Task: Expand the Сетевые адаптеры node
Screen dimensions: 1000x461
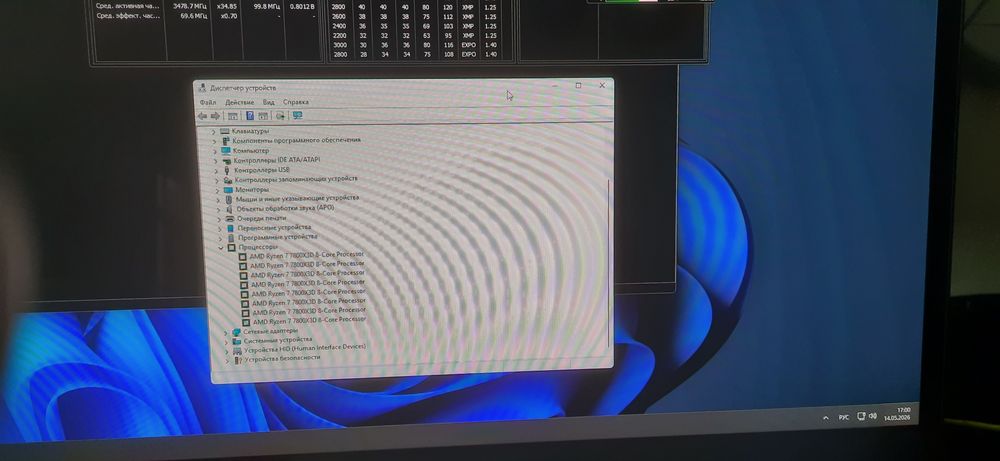Action: [226, 333]
